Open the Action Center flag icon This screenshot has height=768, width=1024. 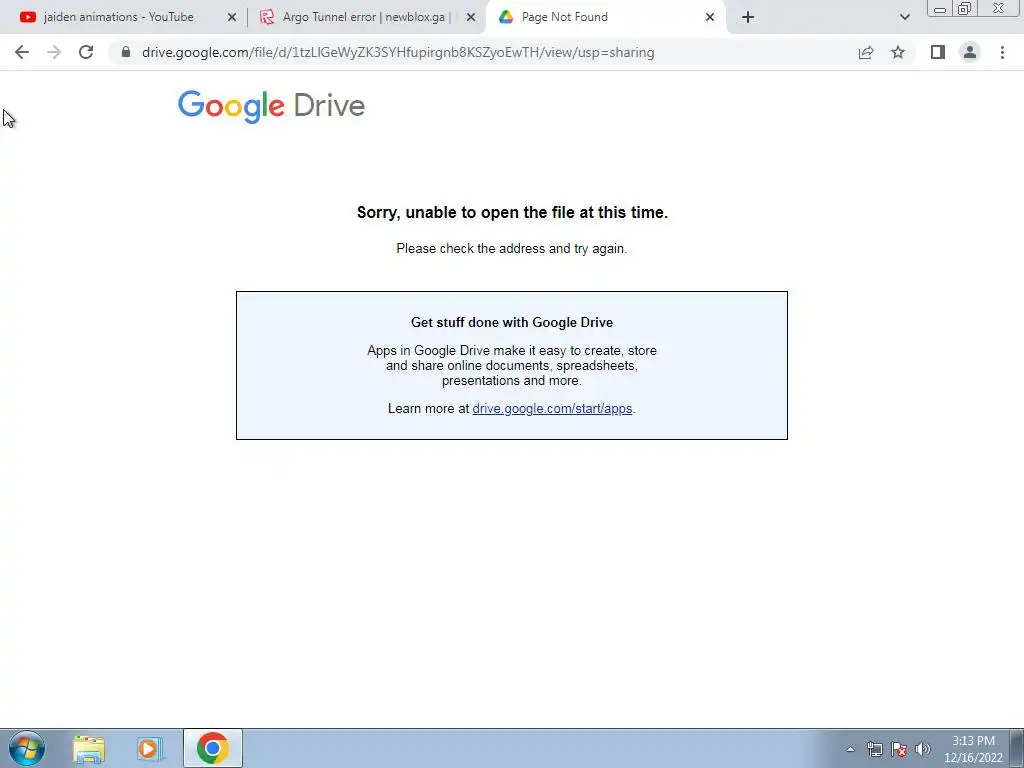pyautogui.click(x=899, y=749)
